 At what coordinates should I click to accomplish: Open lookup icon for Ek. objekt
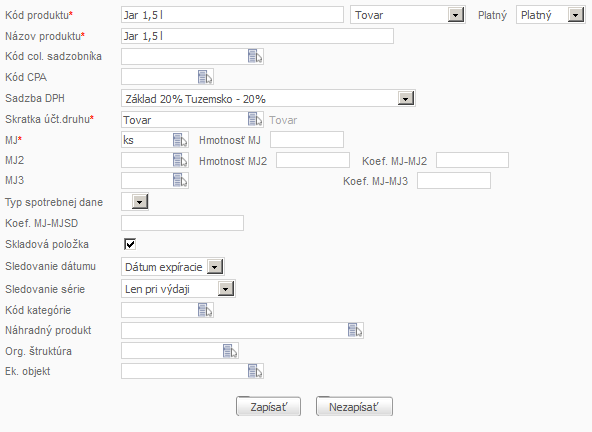coord(255,371)
